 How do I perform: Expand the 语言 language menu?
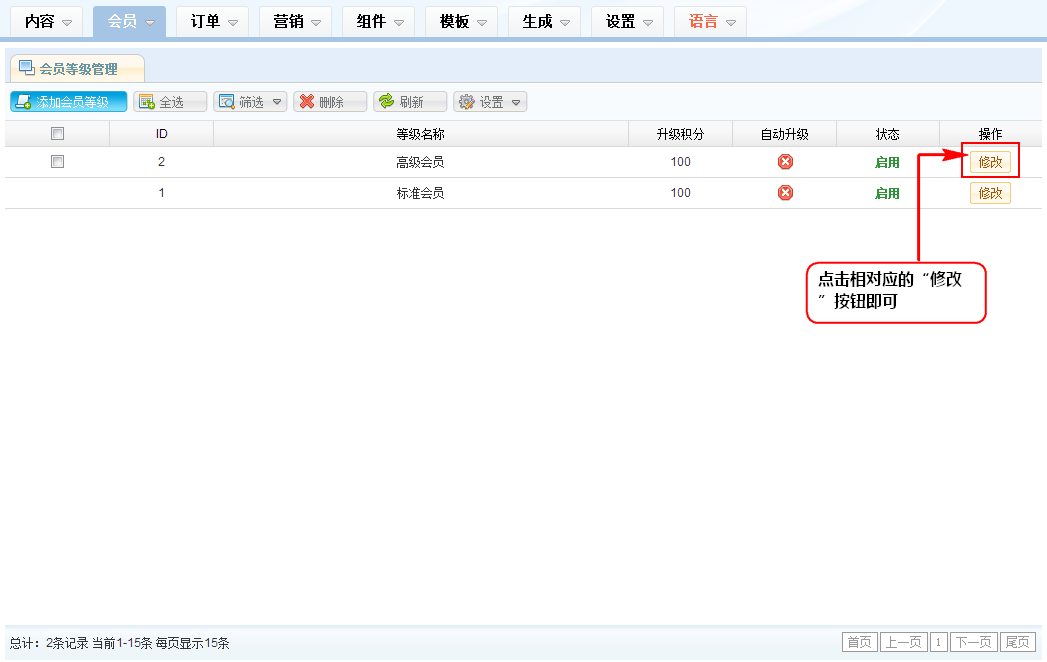click(x=710, y=21)
